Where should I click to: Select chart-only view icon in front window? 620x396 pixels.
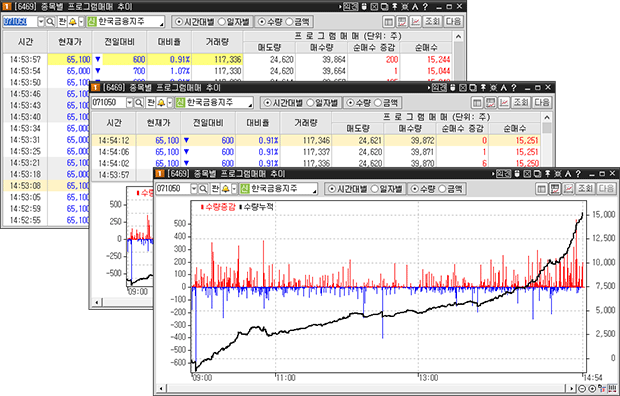[x=569, y=189]
